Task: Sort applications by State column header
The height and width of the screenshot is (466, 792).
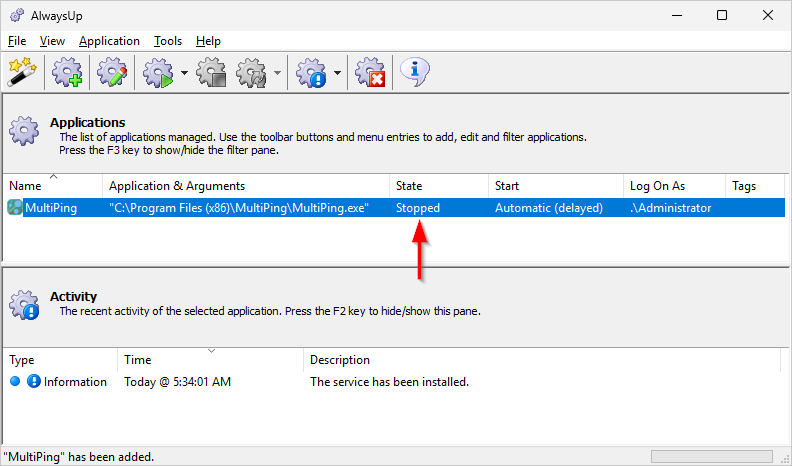Action: 439,186
